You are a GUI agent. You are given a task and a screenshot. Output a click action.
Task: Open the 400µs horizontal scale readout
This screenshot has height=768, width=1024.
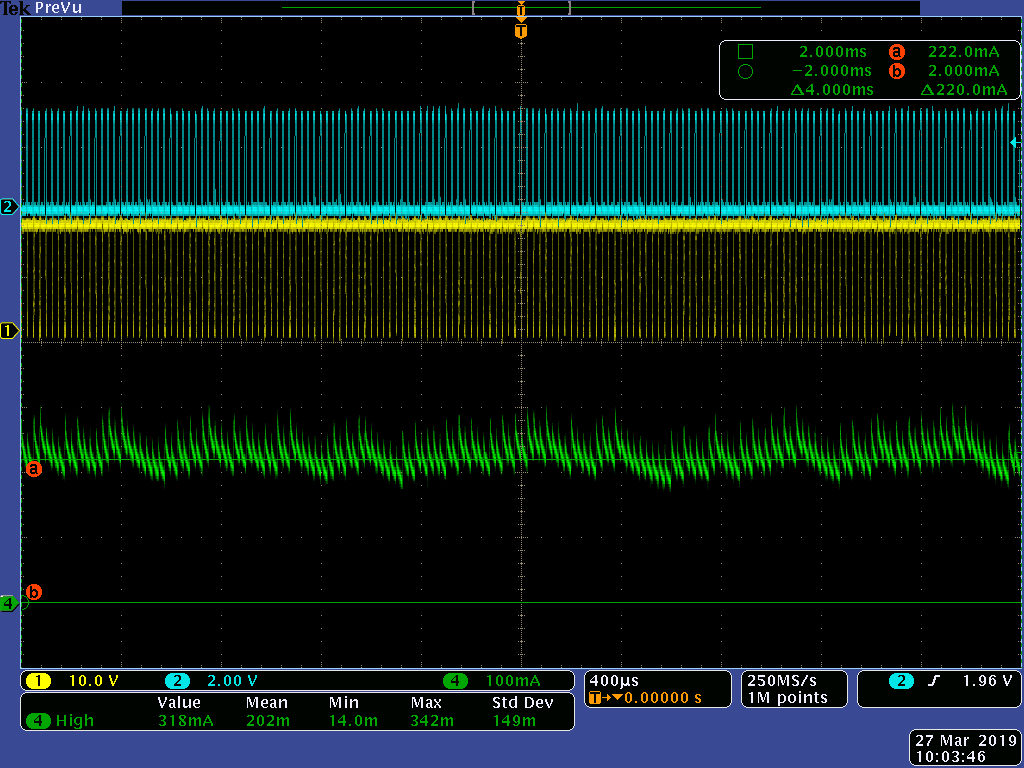click(x=616, y=680)
